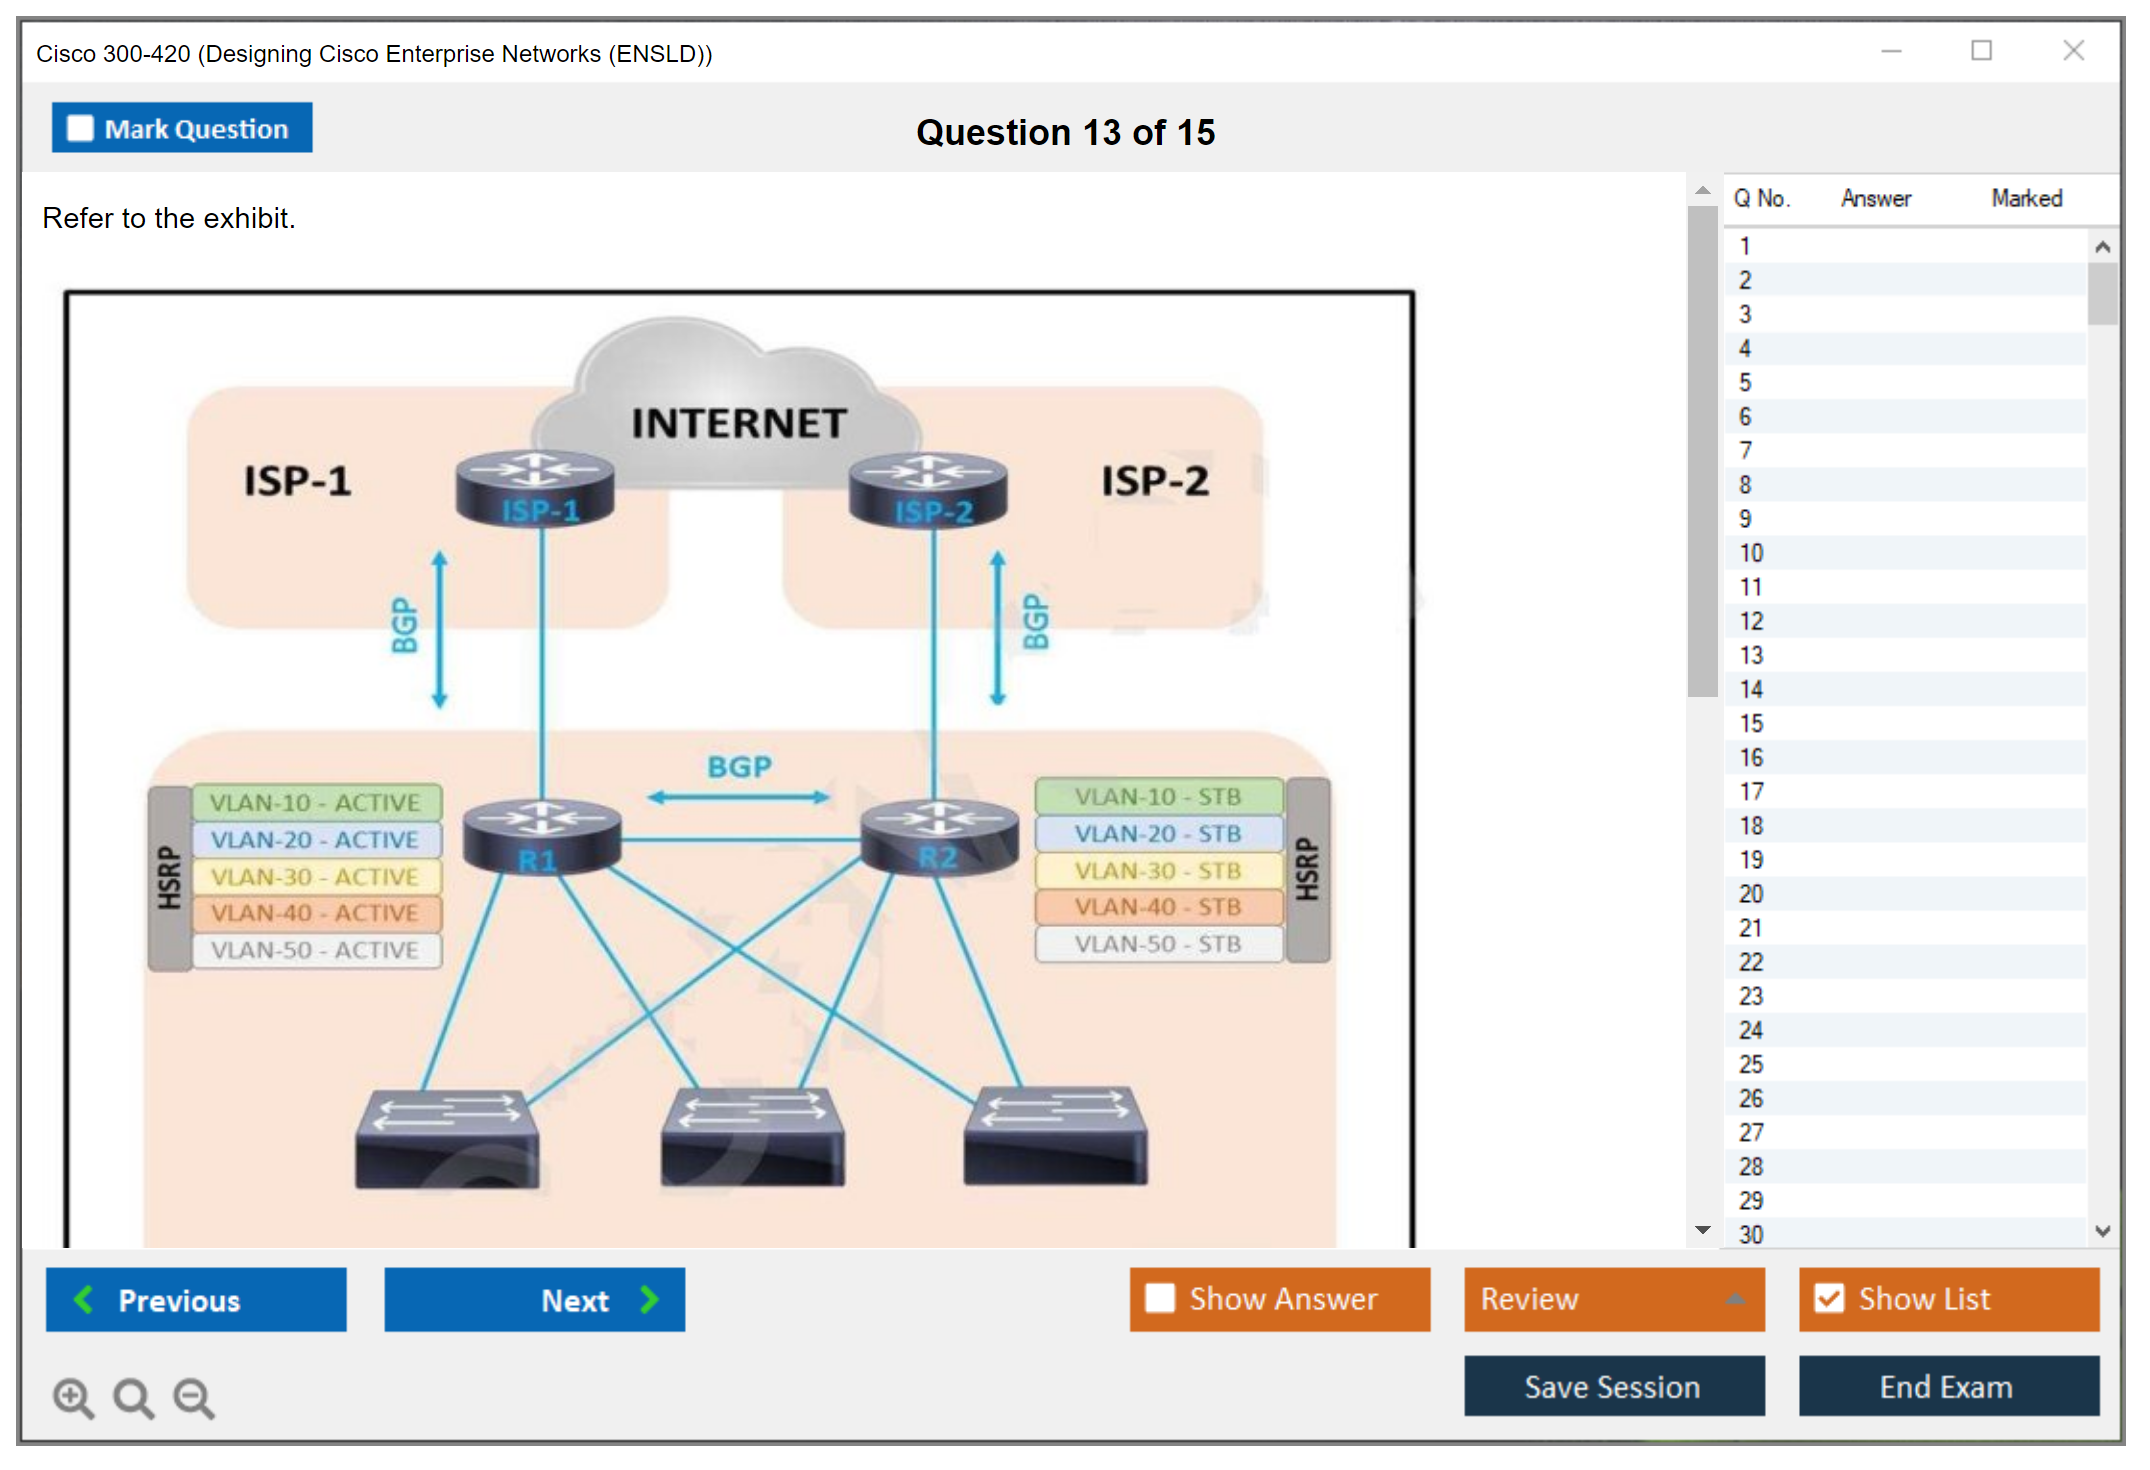Uncheck the Show List checkbox
Image resolution: width=2150 pixels, height=1470 pixels.
(x=1829, y=1298)
